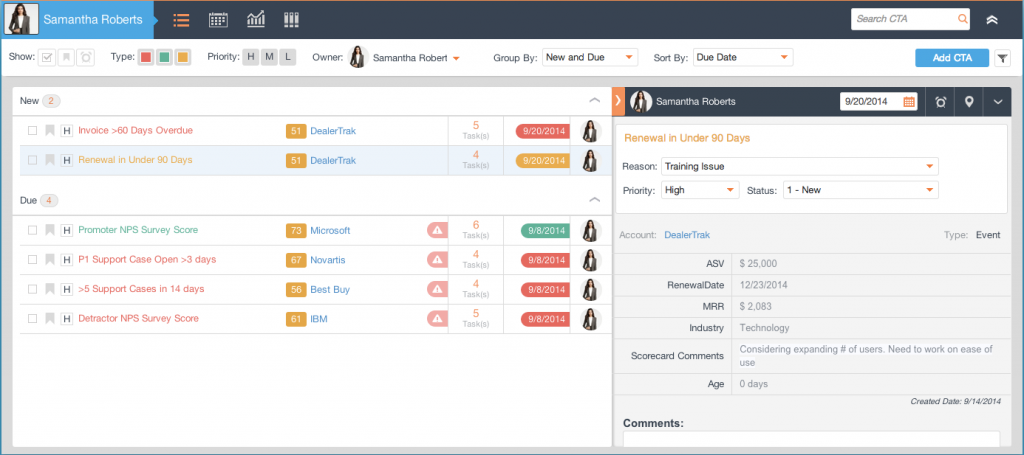Switch to the list view icon
This screenshot has width=1024, height=455.
181,19
